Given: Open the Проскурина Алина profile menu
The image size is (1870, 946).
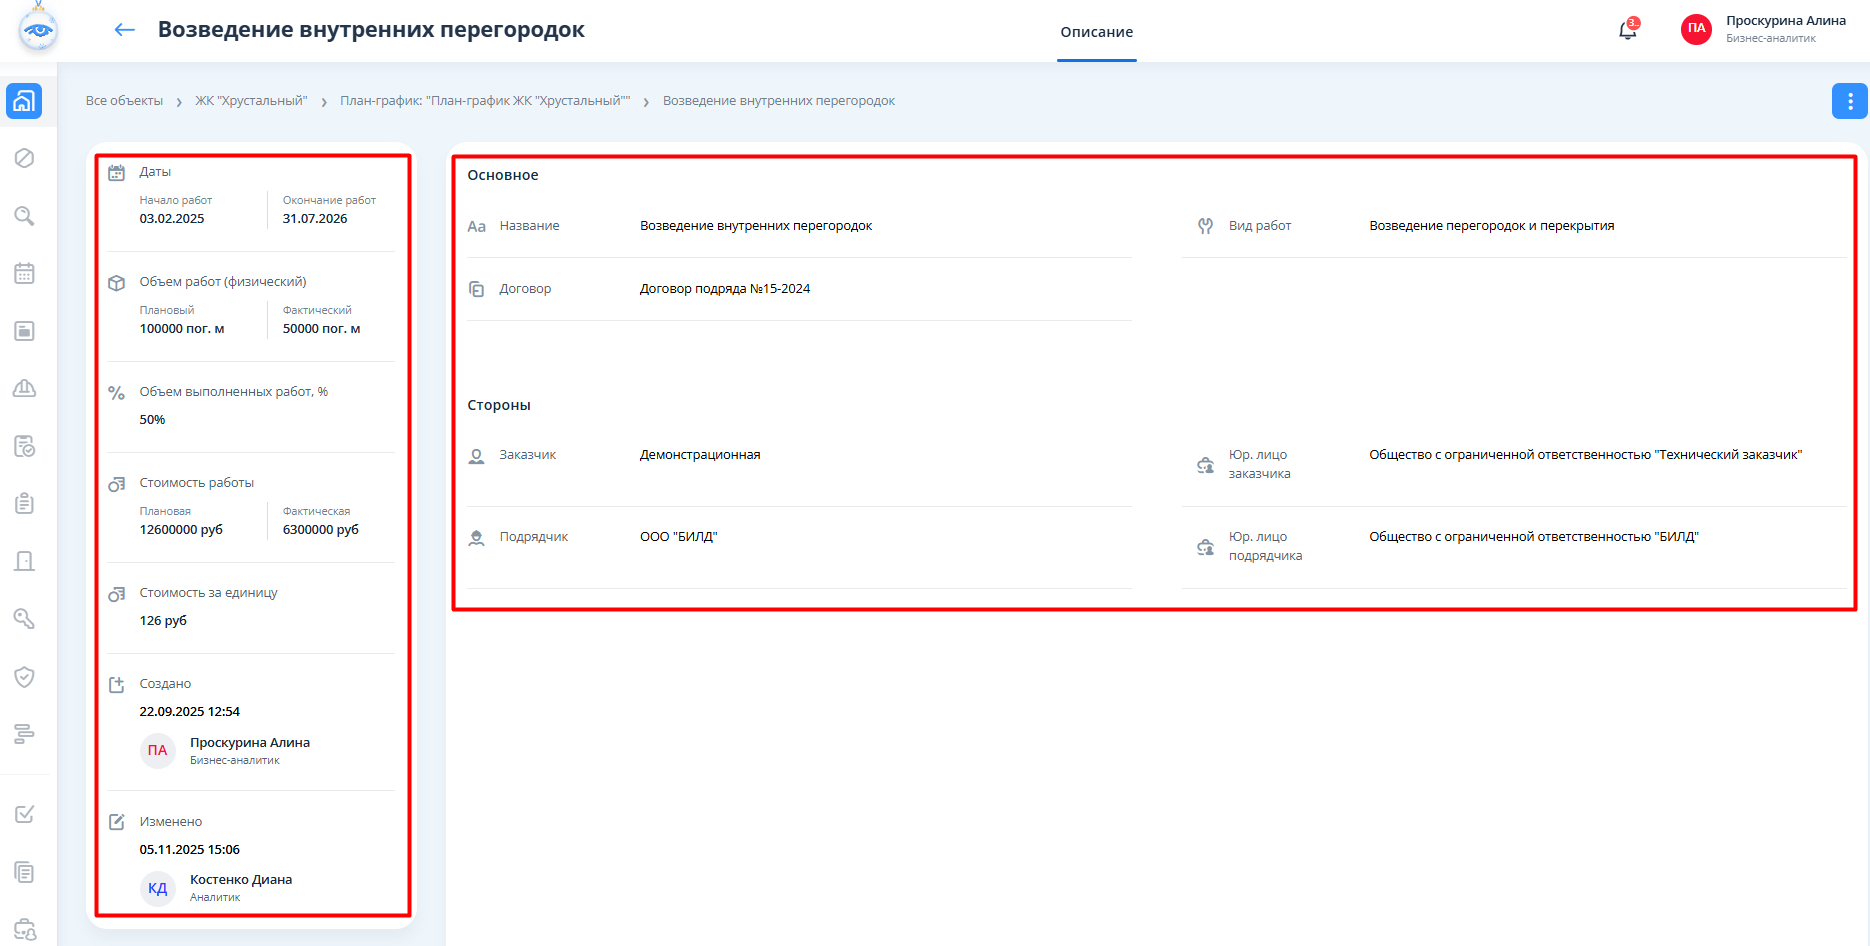Looking at the screenshot, I should point(1765,29).
